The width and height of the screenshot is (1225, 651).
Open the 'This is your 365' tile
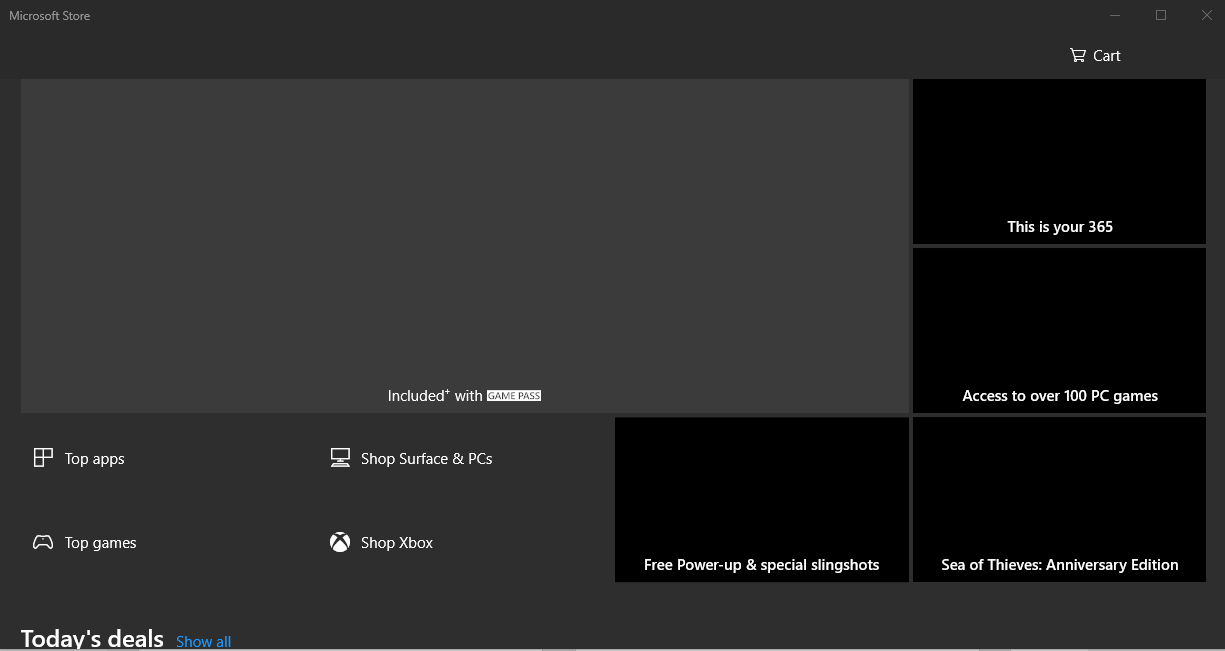pos(1059,161)
